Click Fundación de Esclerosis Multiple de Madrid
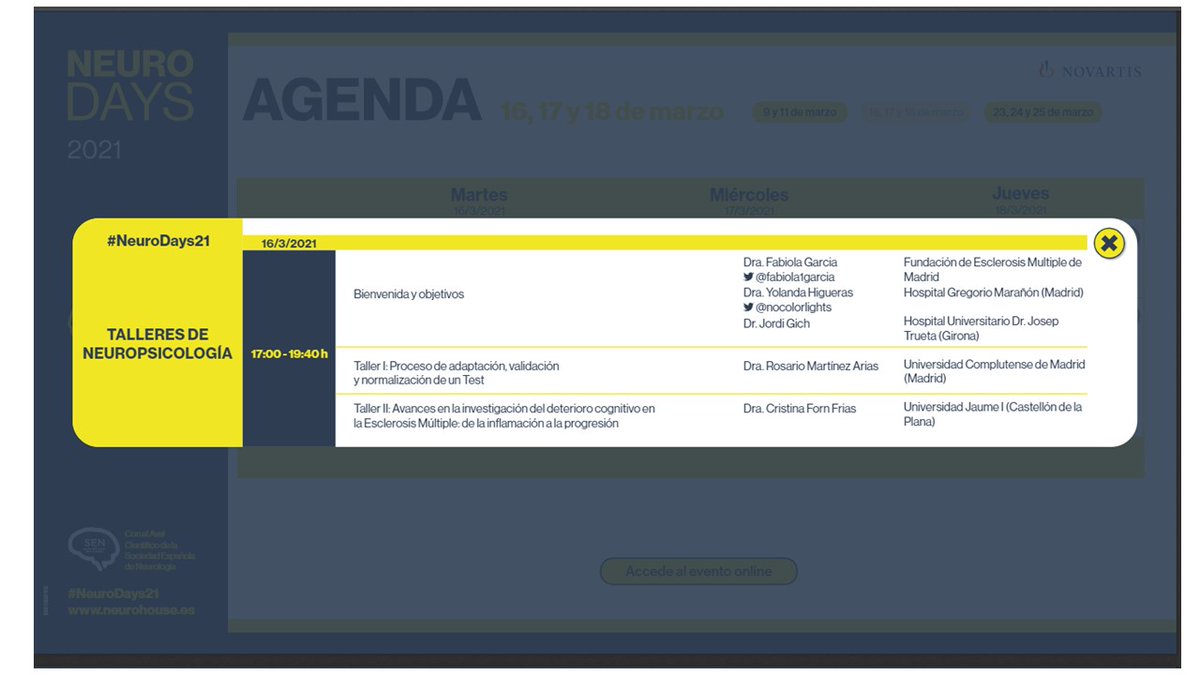The height and width of the screenshot is (675, 1200). click(x=992, y=270)
